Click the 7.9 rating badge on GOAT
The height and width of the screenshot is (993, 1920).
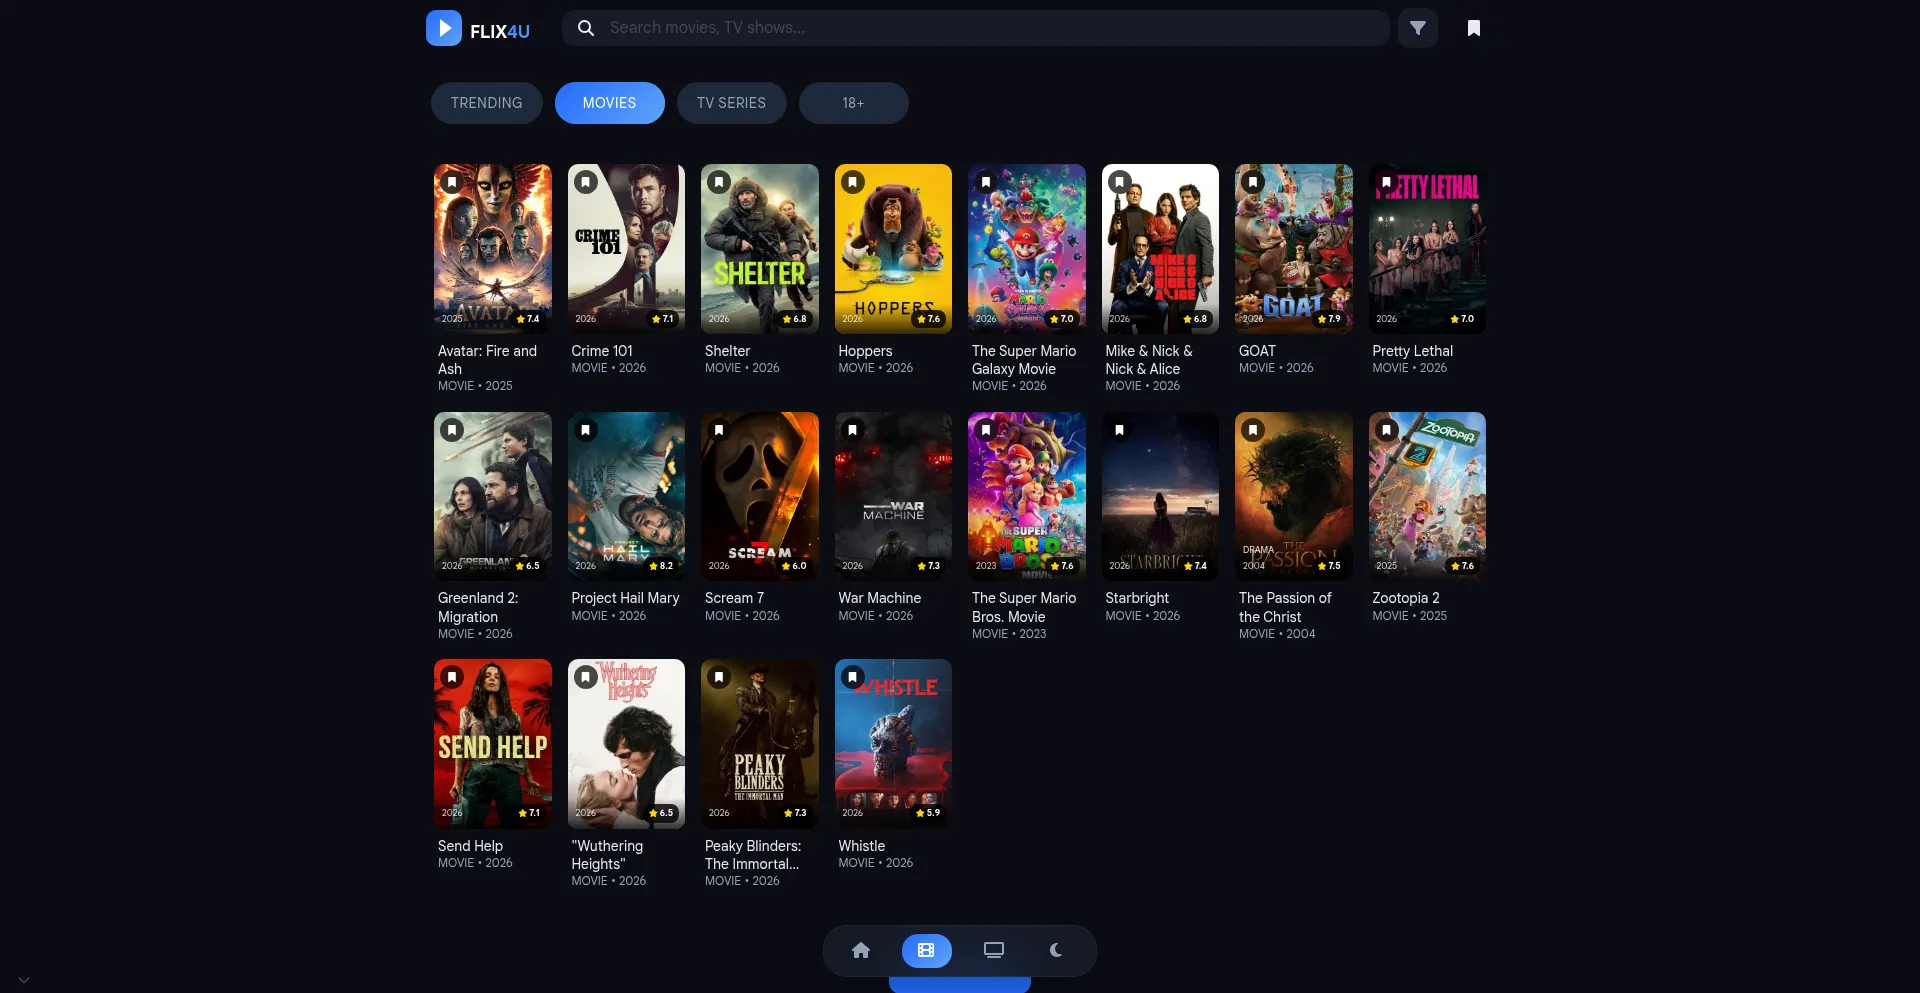[1329, 319]
